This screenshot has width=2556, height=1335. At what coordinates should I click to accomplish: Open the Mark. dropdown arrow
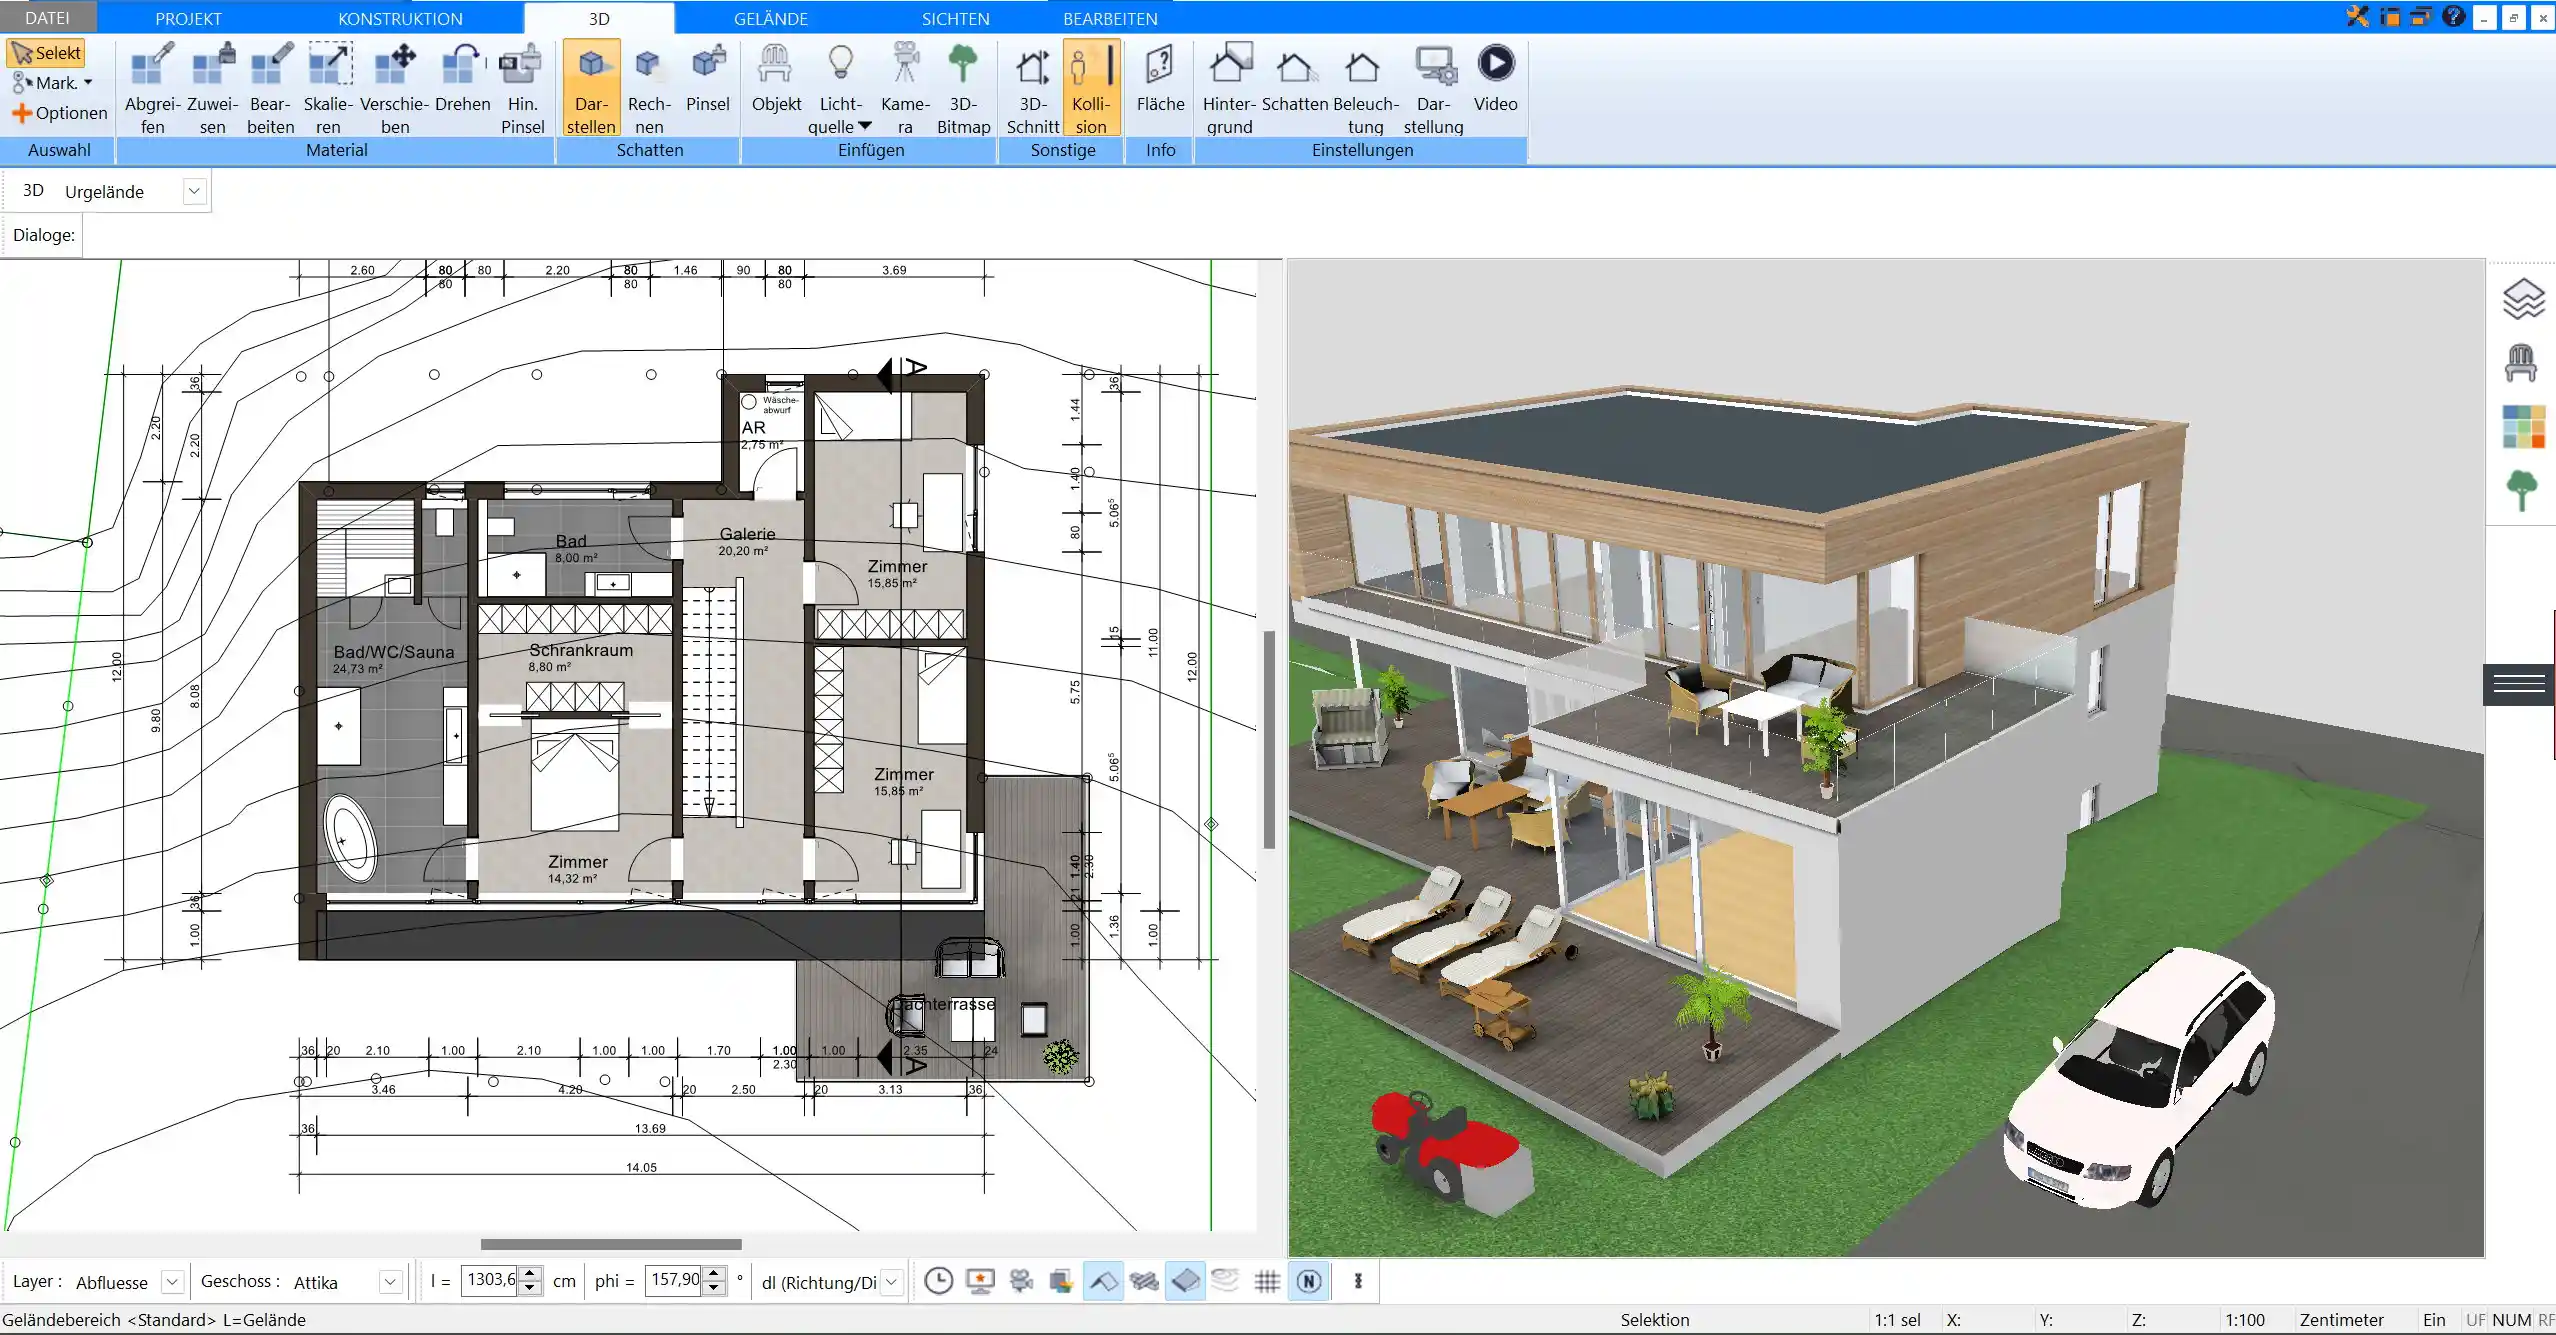[x=88, y=83]
